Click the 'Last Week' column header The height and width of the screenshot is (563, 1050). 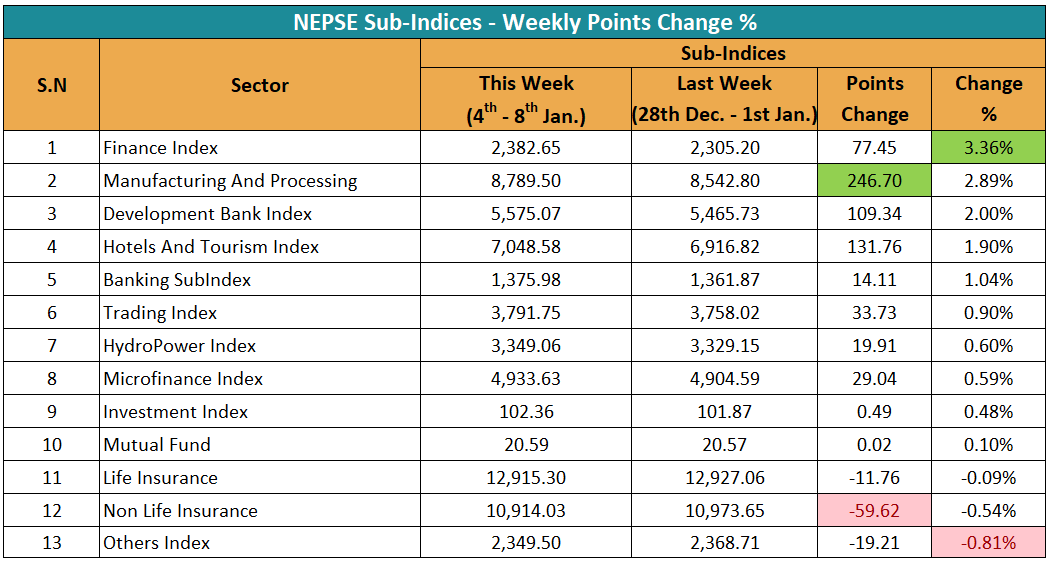tap(724, 99)
